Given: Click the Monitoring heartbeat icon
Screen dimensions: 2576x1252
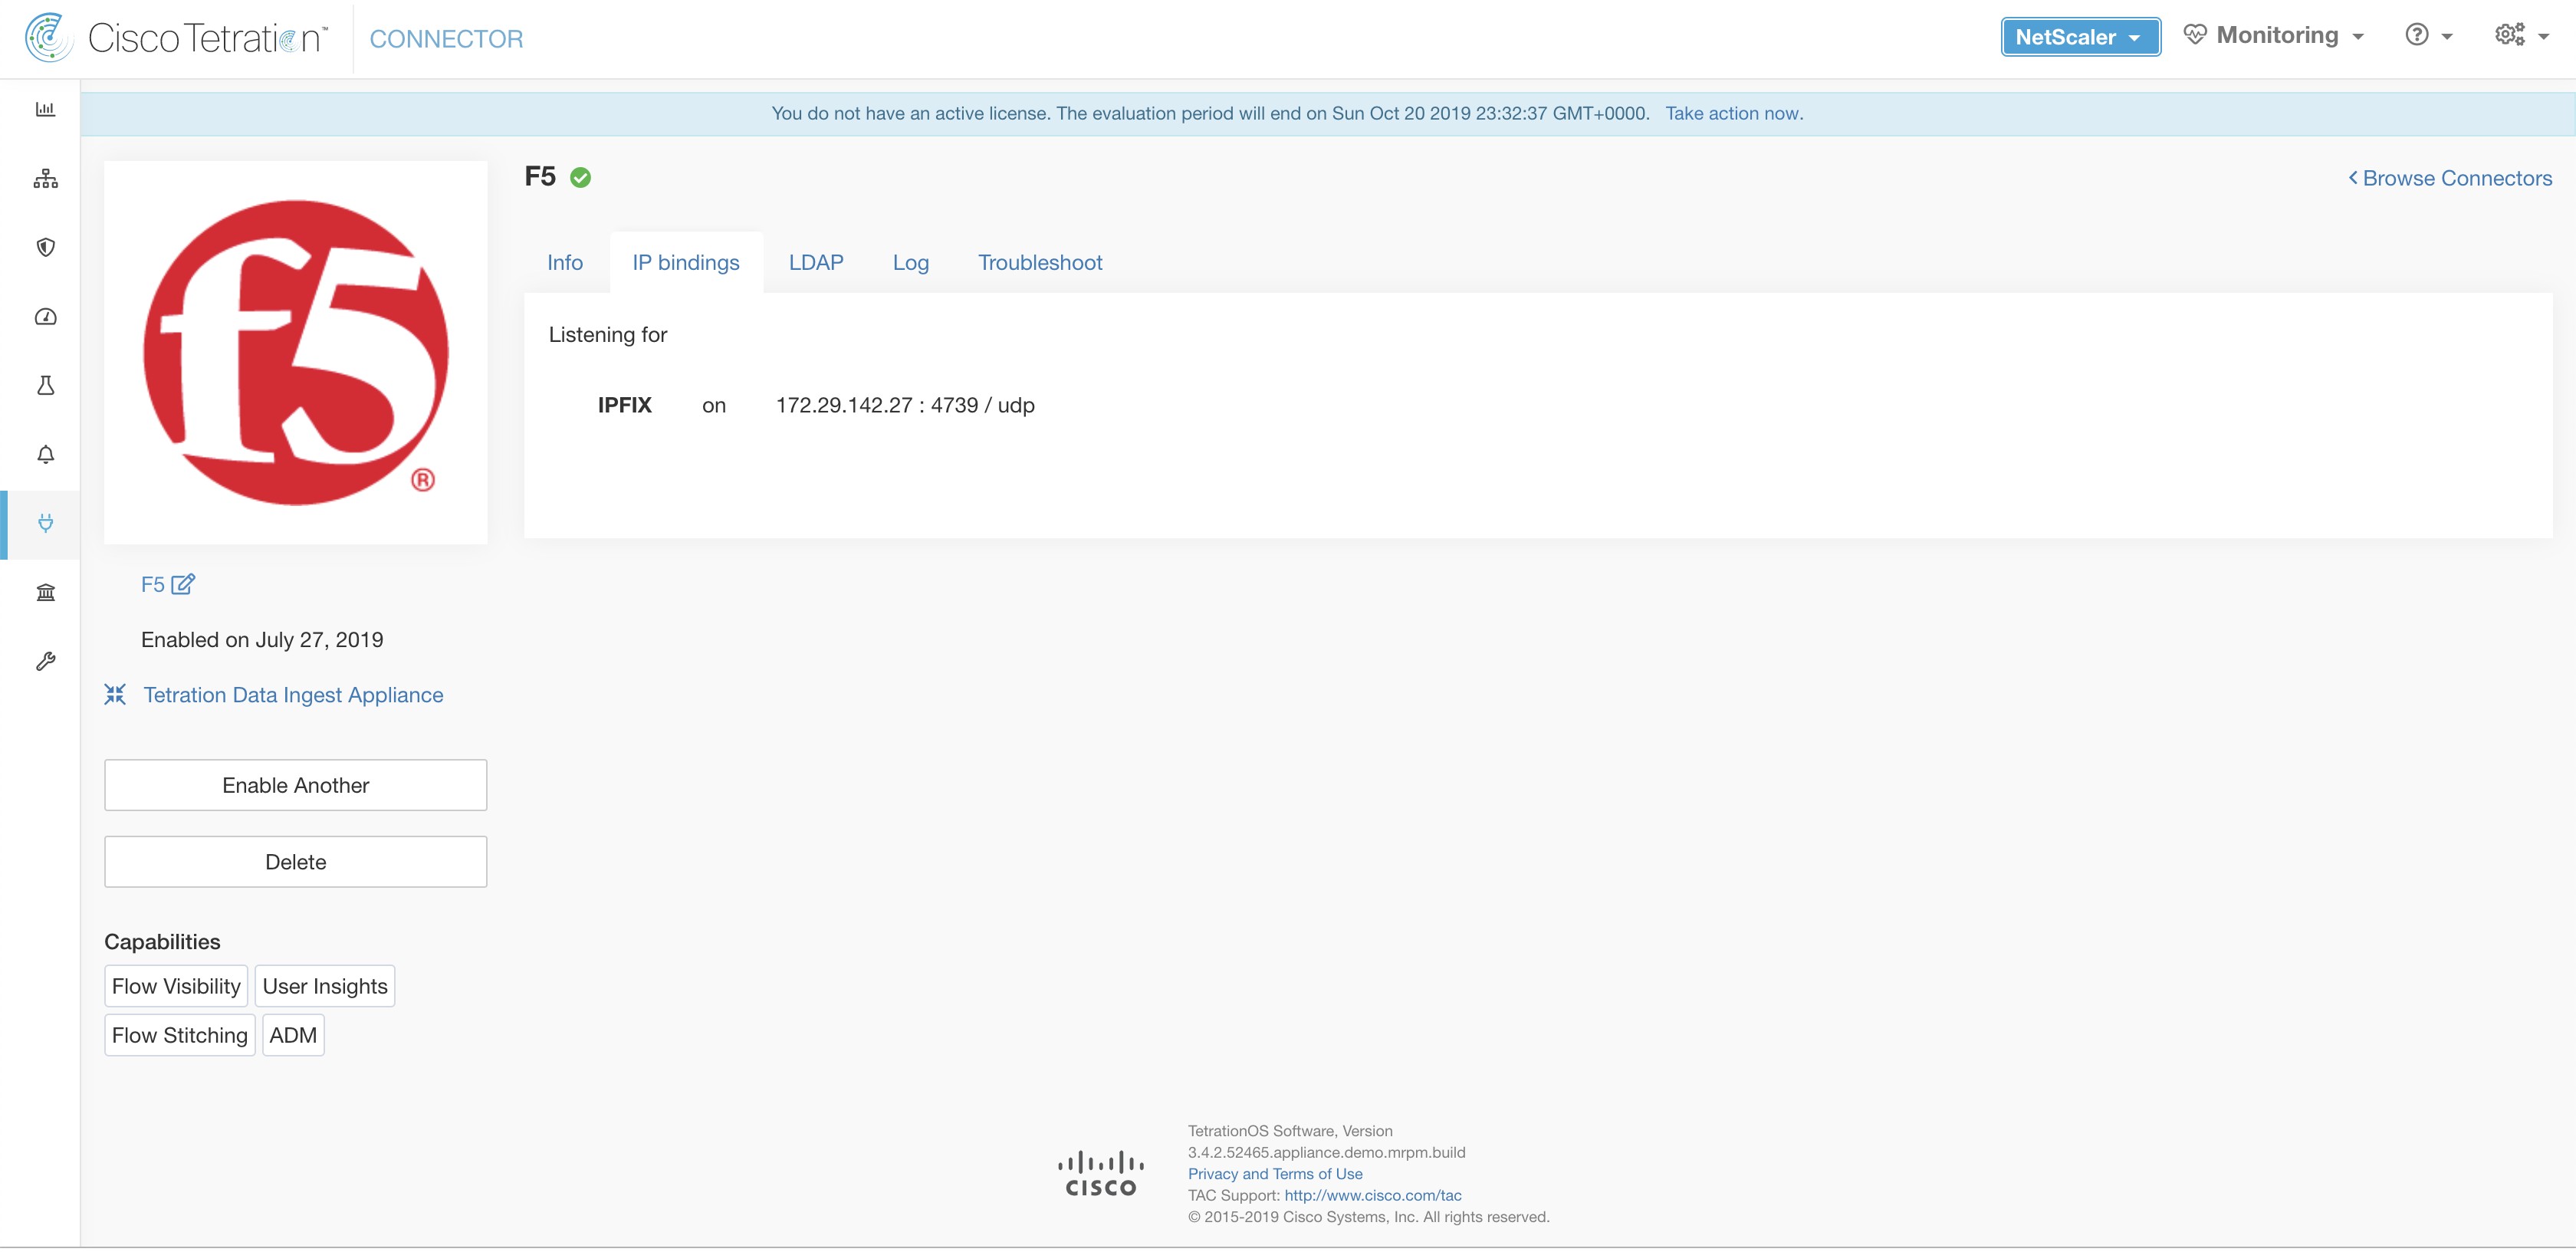Looking at the screenshot, I should (2195, 35).
